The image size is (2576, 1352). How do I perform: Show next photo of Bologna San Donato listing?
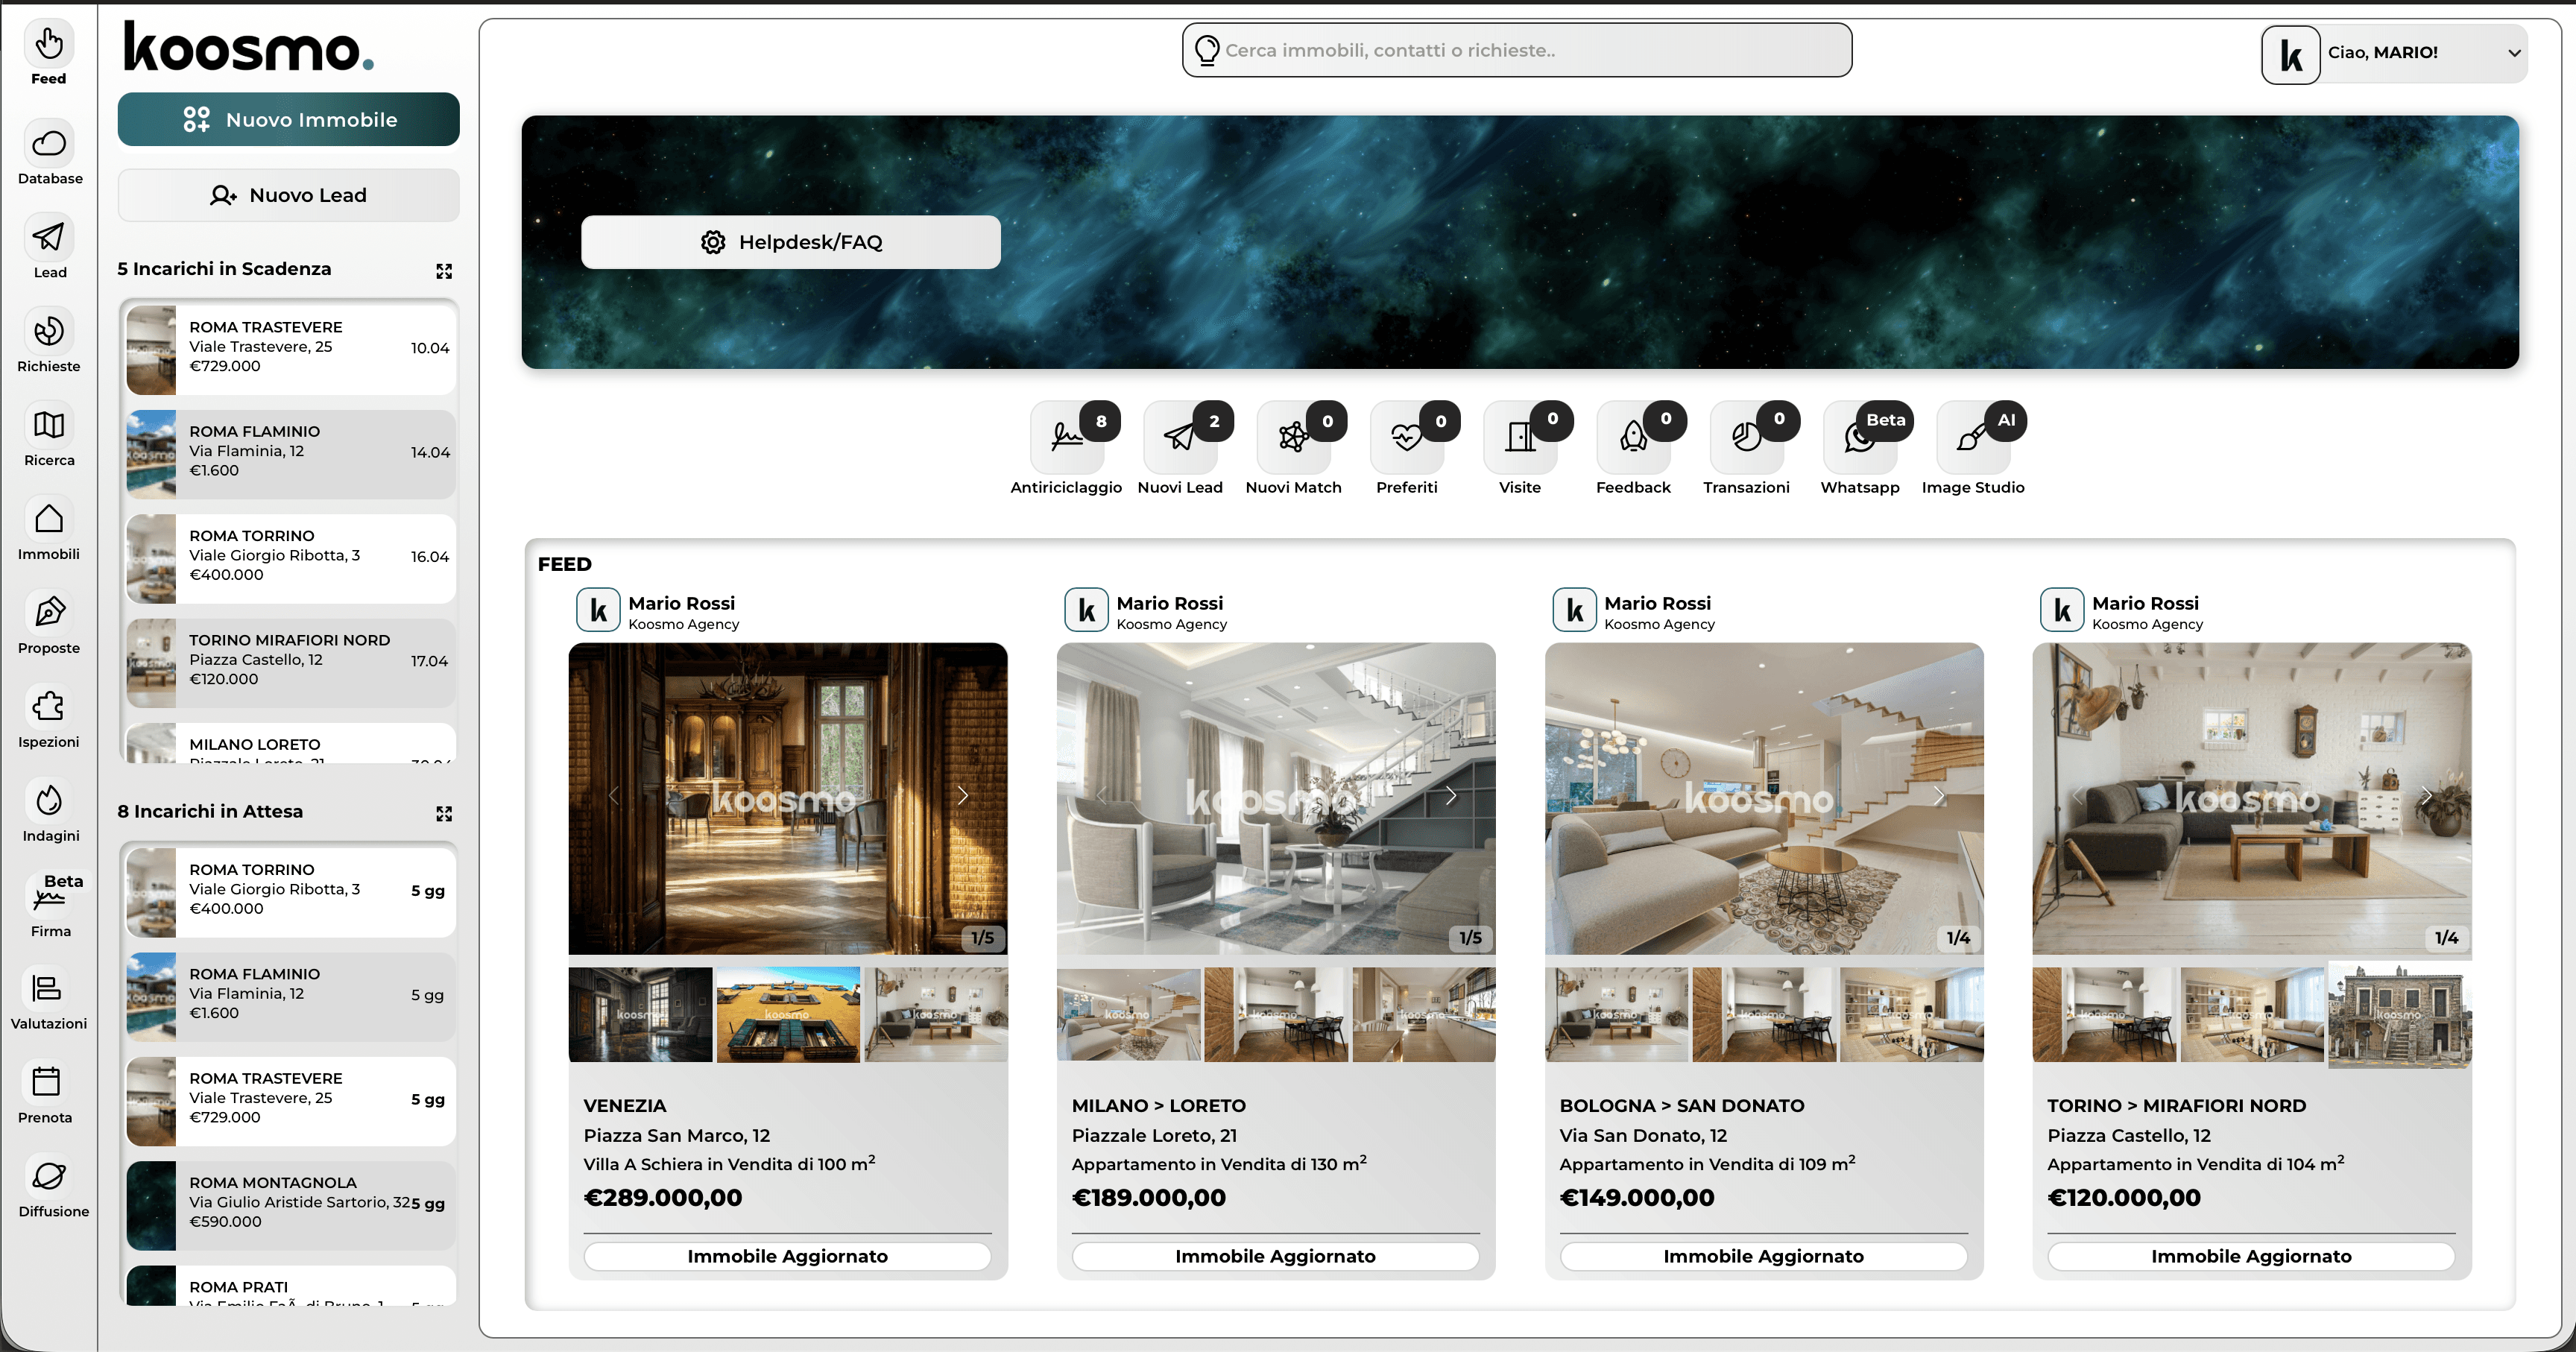(x=1939, y=796)
